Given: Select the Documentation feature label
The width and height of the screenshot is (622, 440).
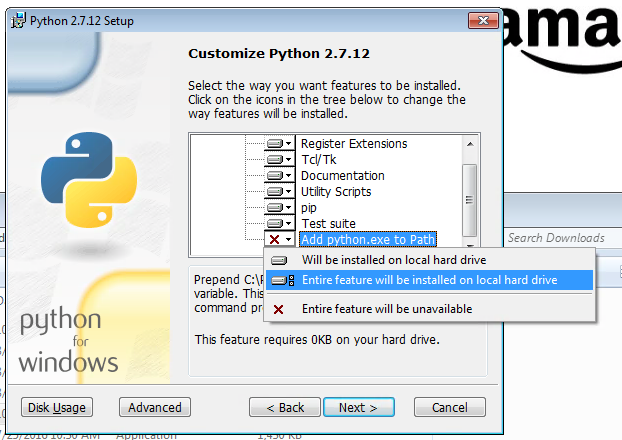Looking at the screenshot, I should pos(343,176).
